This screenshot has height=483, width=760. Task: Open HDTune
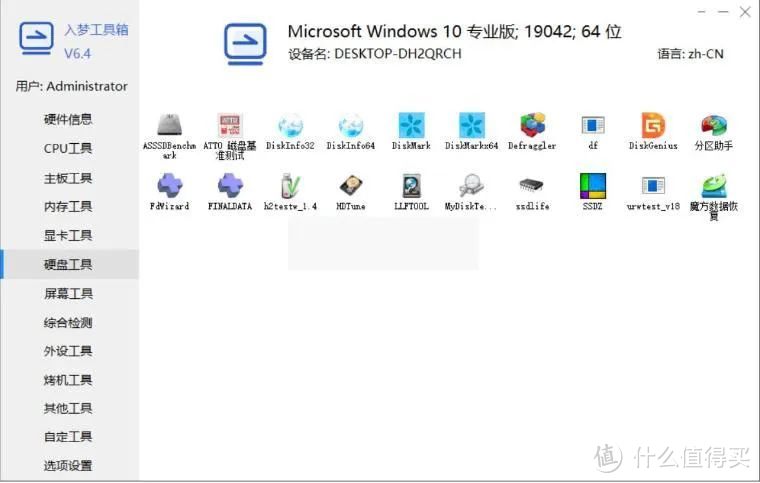350,192
